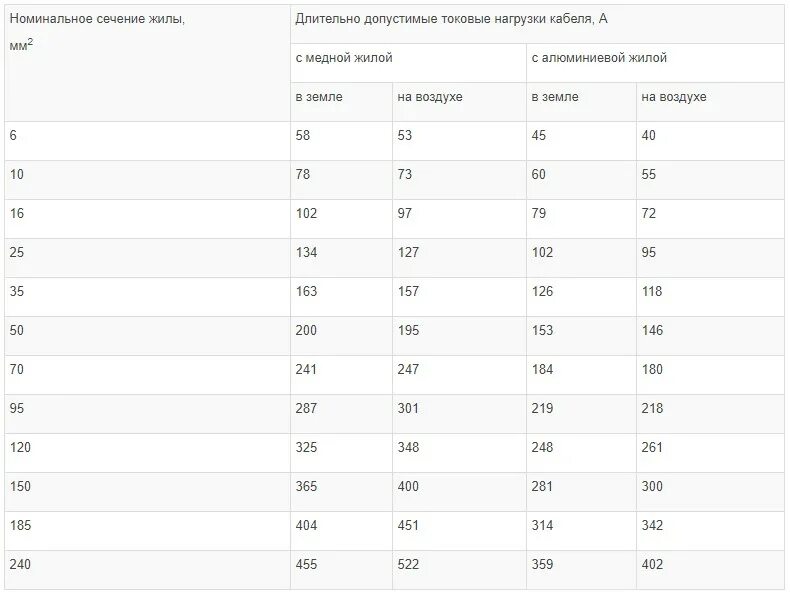790x600 pixels.
Task: Select the copper 'в земле' column header
Action: point(341,102)
